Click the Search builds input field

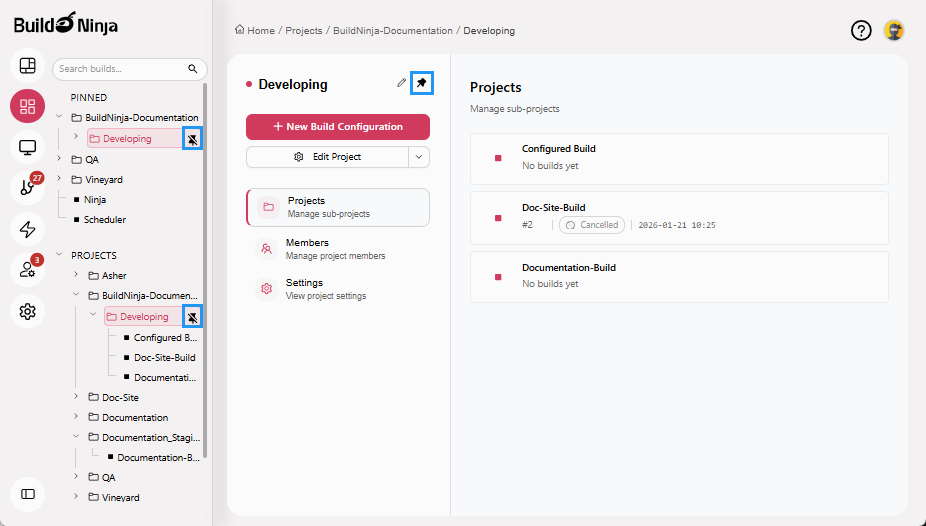120,69
